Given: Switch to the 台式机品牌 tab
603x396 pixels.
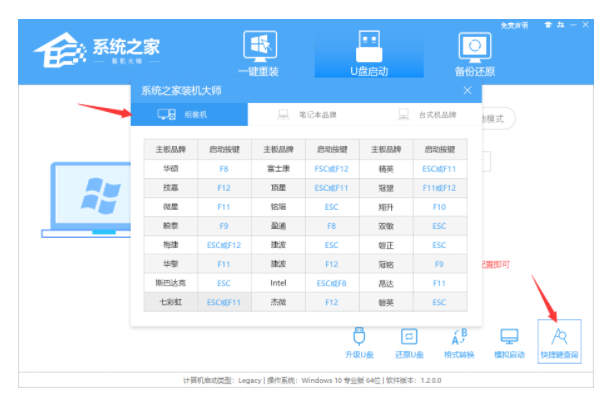Looking at the screenshot, I should [x=427, y=114].
